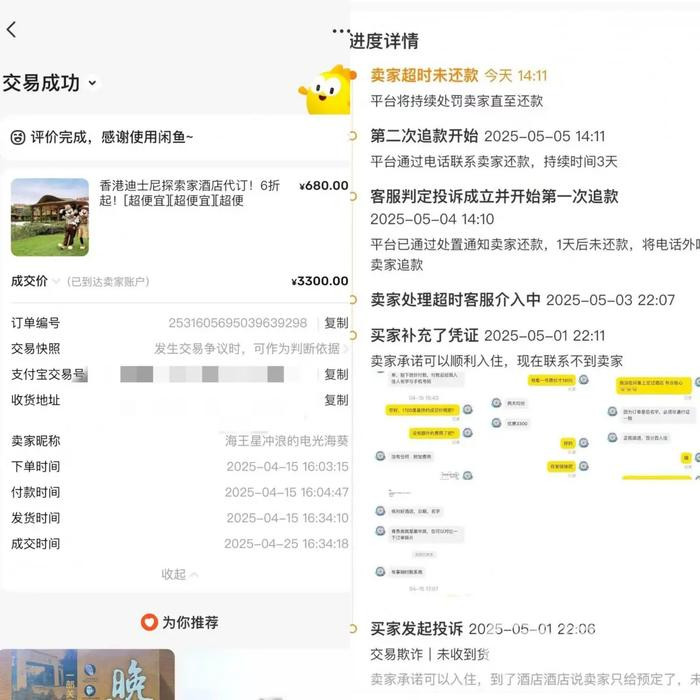Select the 卖家处理超时客服介入中 timeline marker
Image resolution: width=700 pixels, height=700 pixels.
tap(353, 300)
